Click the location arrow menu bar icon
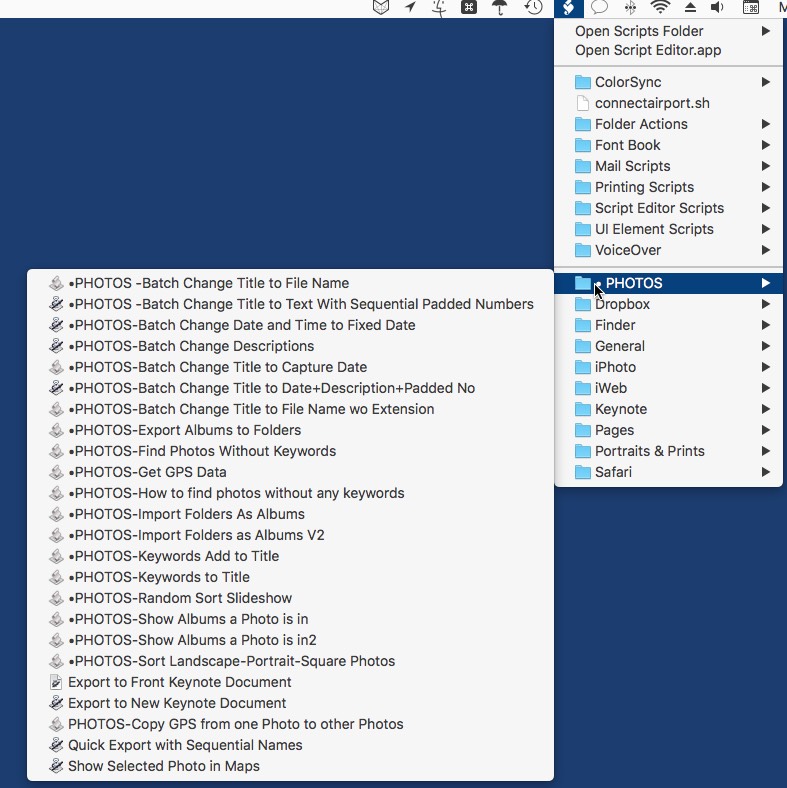The width and height of the screenshot is (787, 788). click(411, 7)
